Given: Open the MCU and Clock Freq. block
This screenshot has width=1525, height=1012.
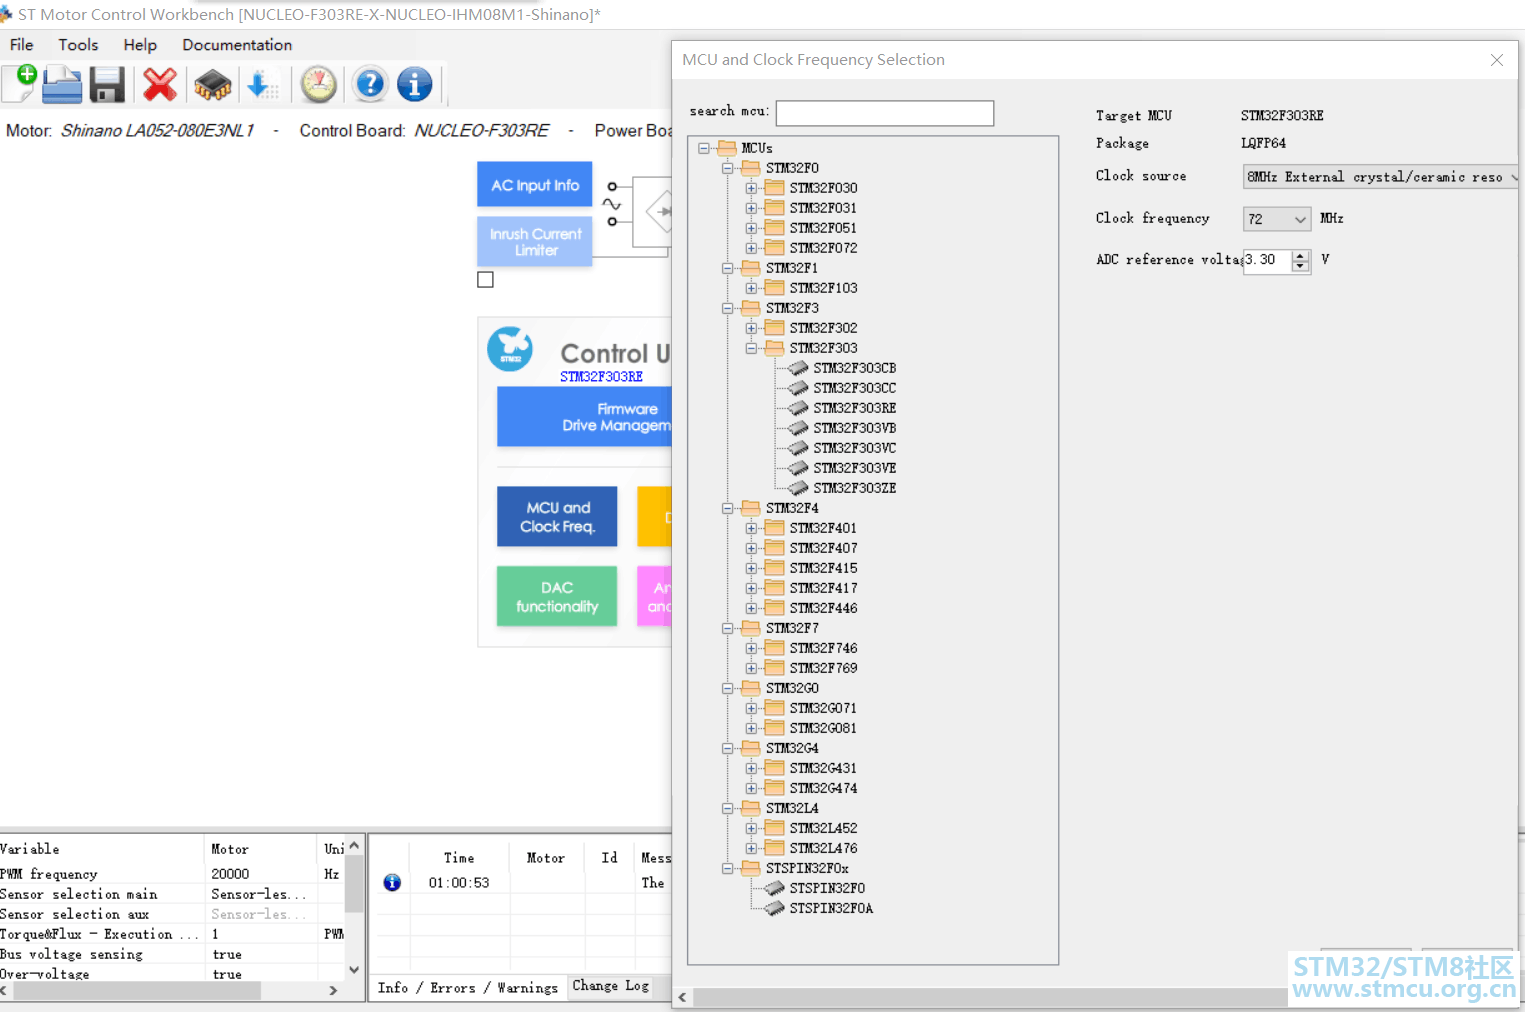Looking at the screenshot, I should 557,517.
